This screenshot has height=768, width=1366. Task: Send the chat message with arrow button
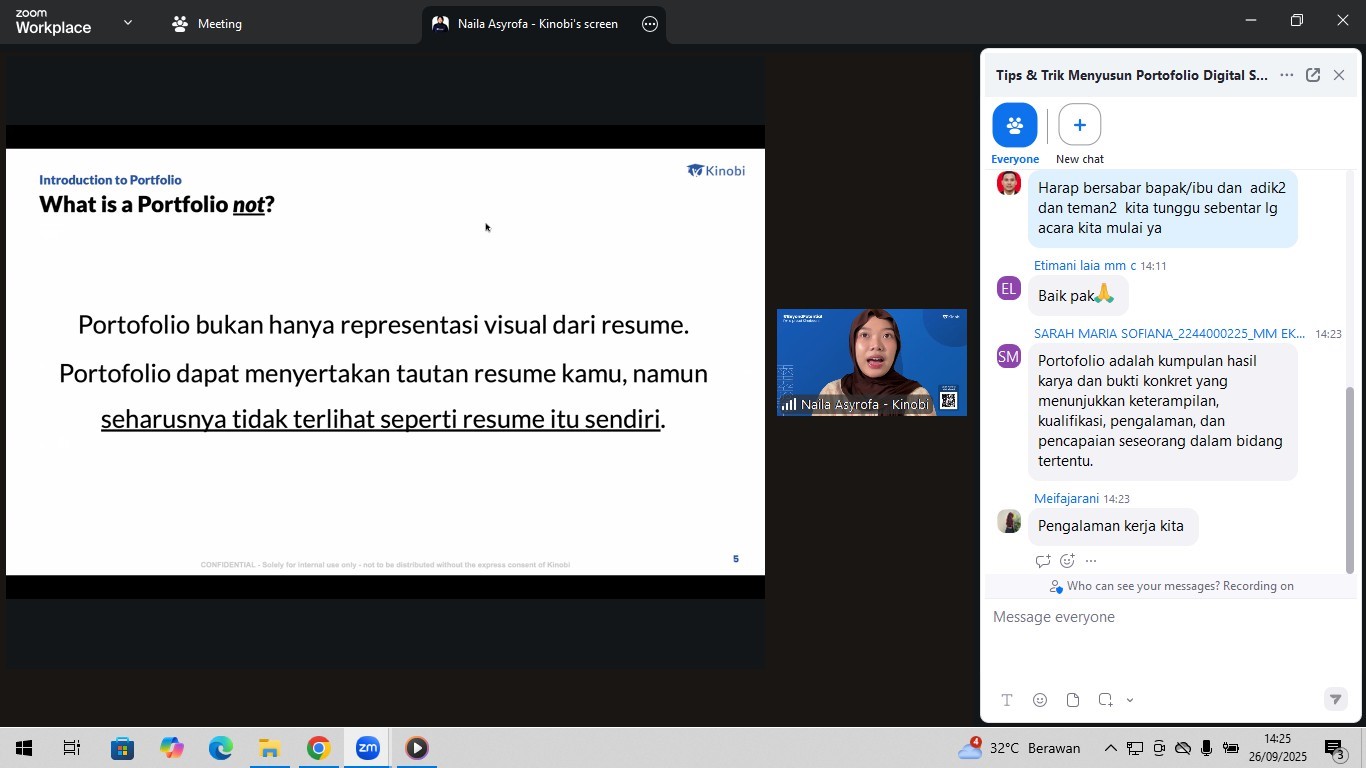(x=1335, y=700)
